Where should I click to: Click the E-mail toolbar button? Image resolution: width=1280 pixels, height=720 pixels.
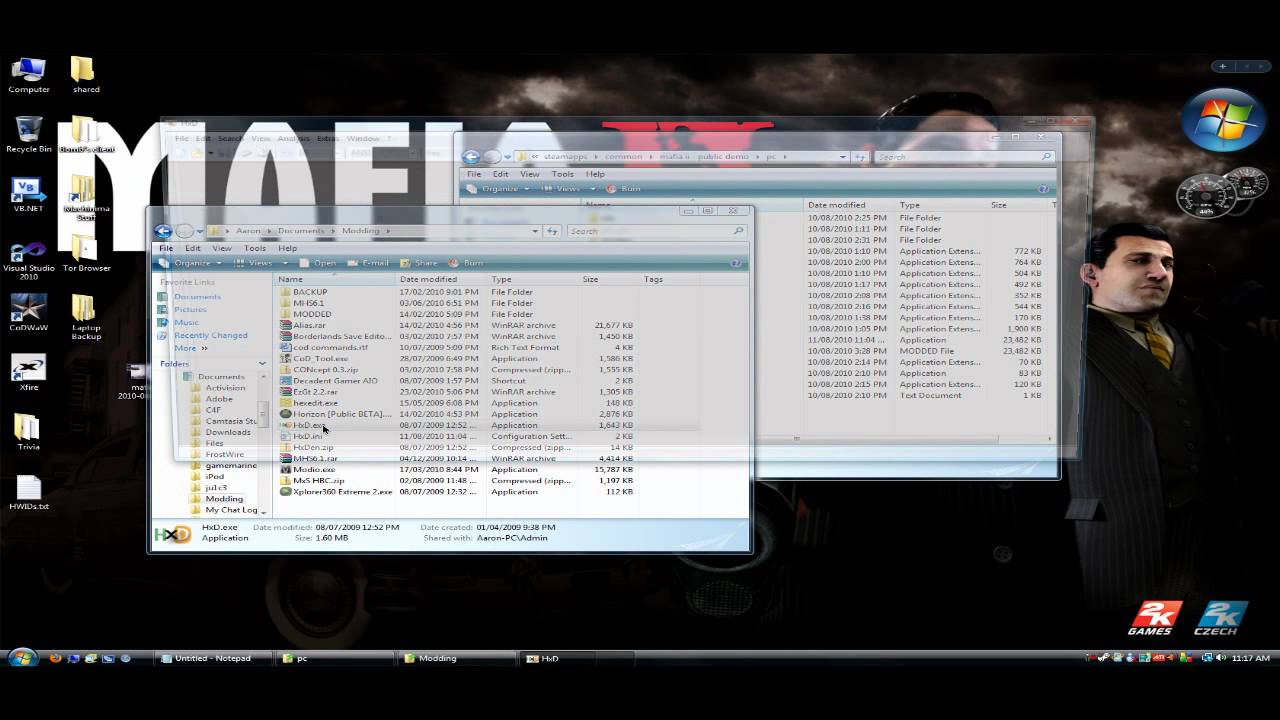click(x=369, y=263)
